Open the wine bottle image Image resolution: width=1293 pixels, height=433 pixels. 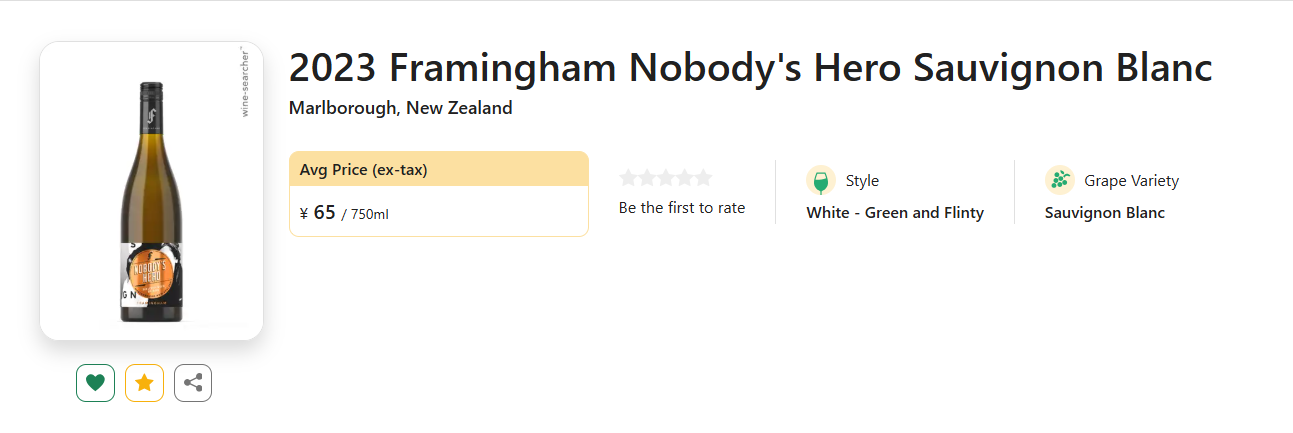pos(151,200)
